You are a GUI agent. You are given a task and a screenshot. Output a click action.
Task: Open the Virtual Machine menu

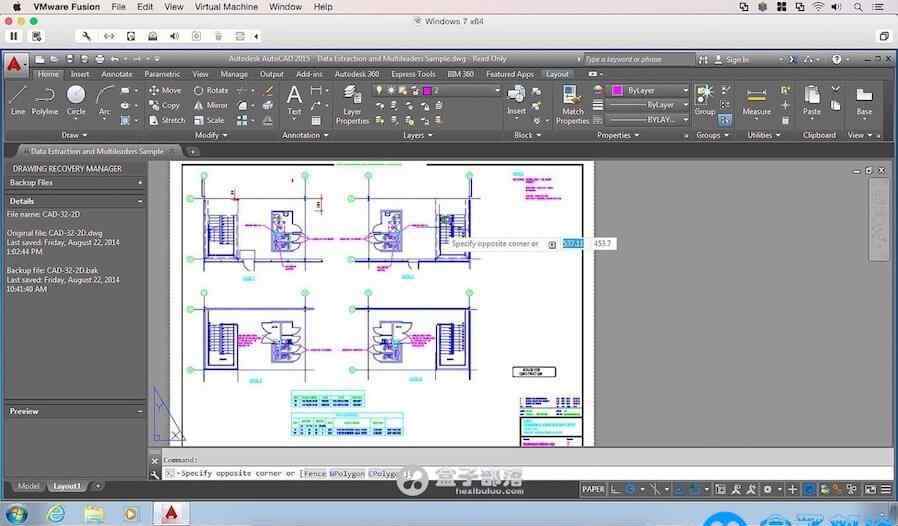pos(226,7)
